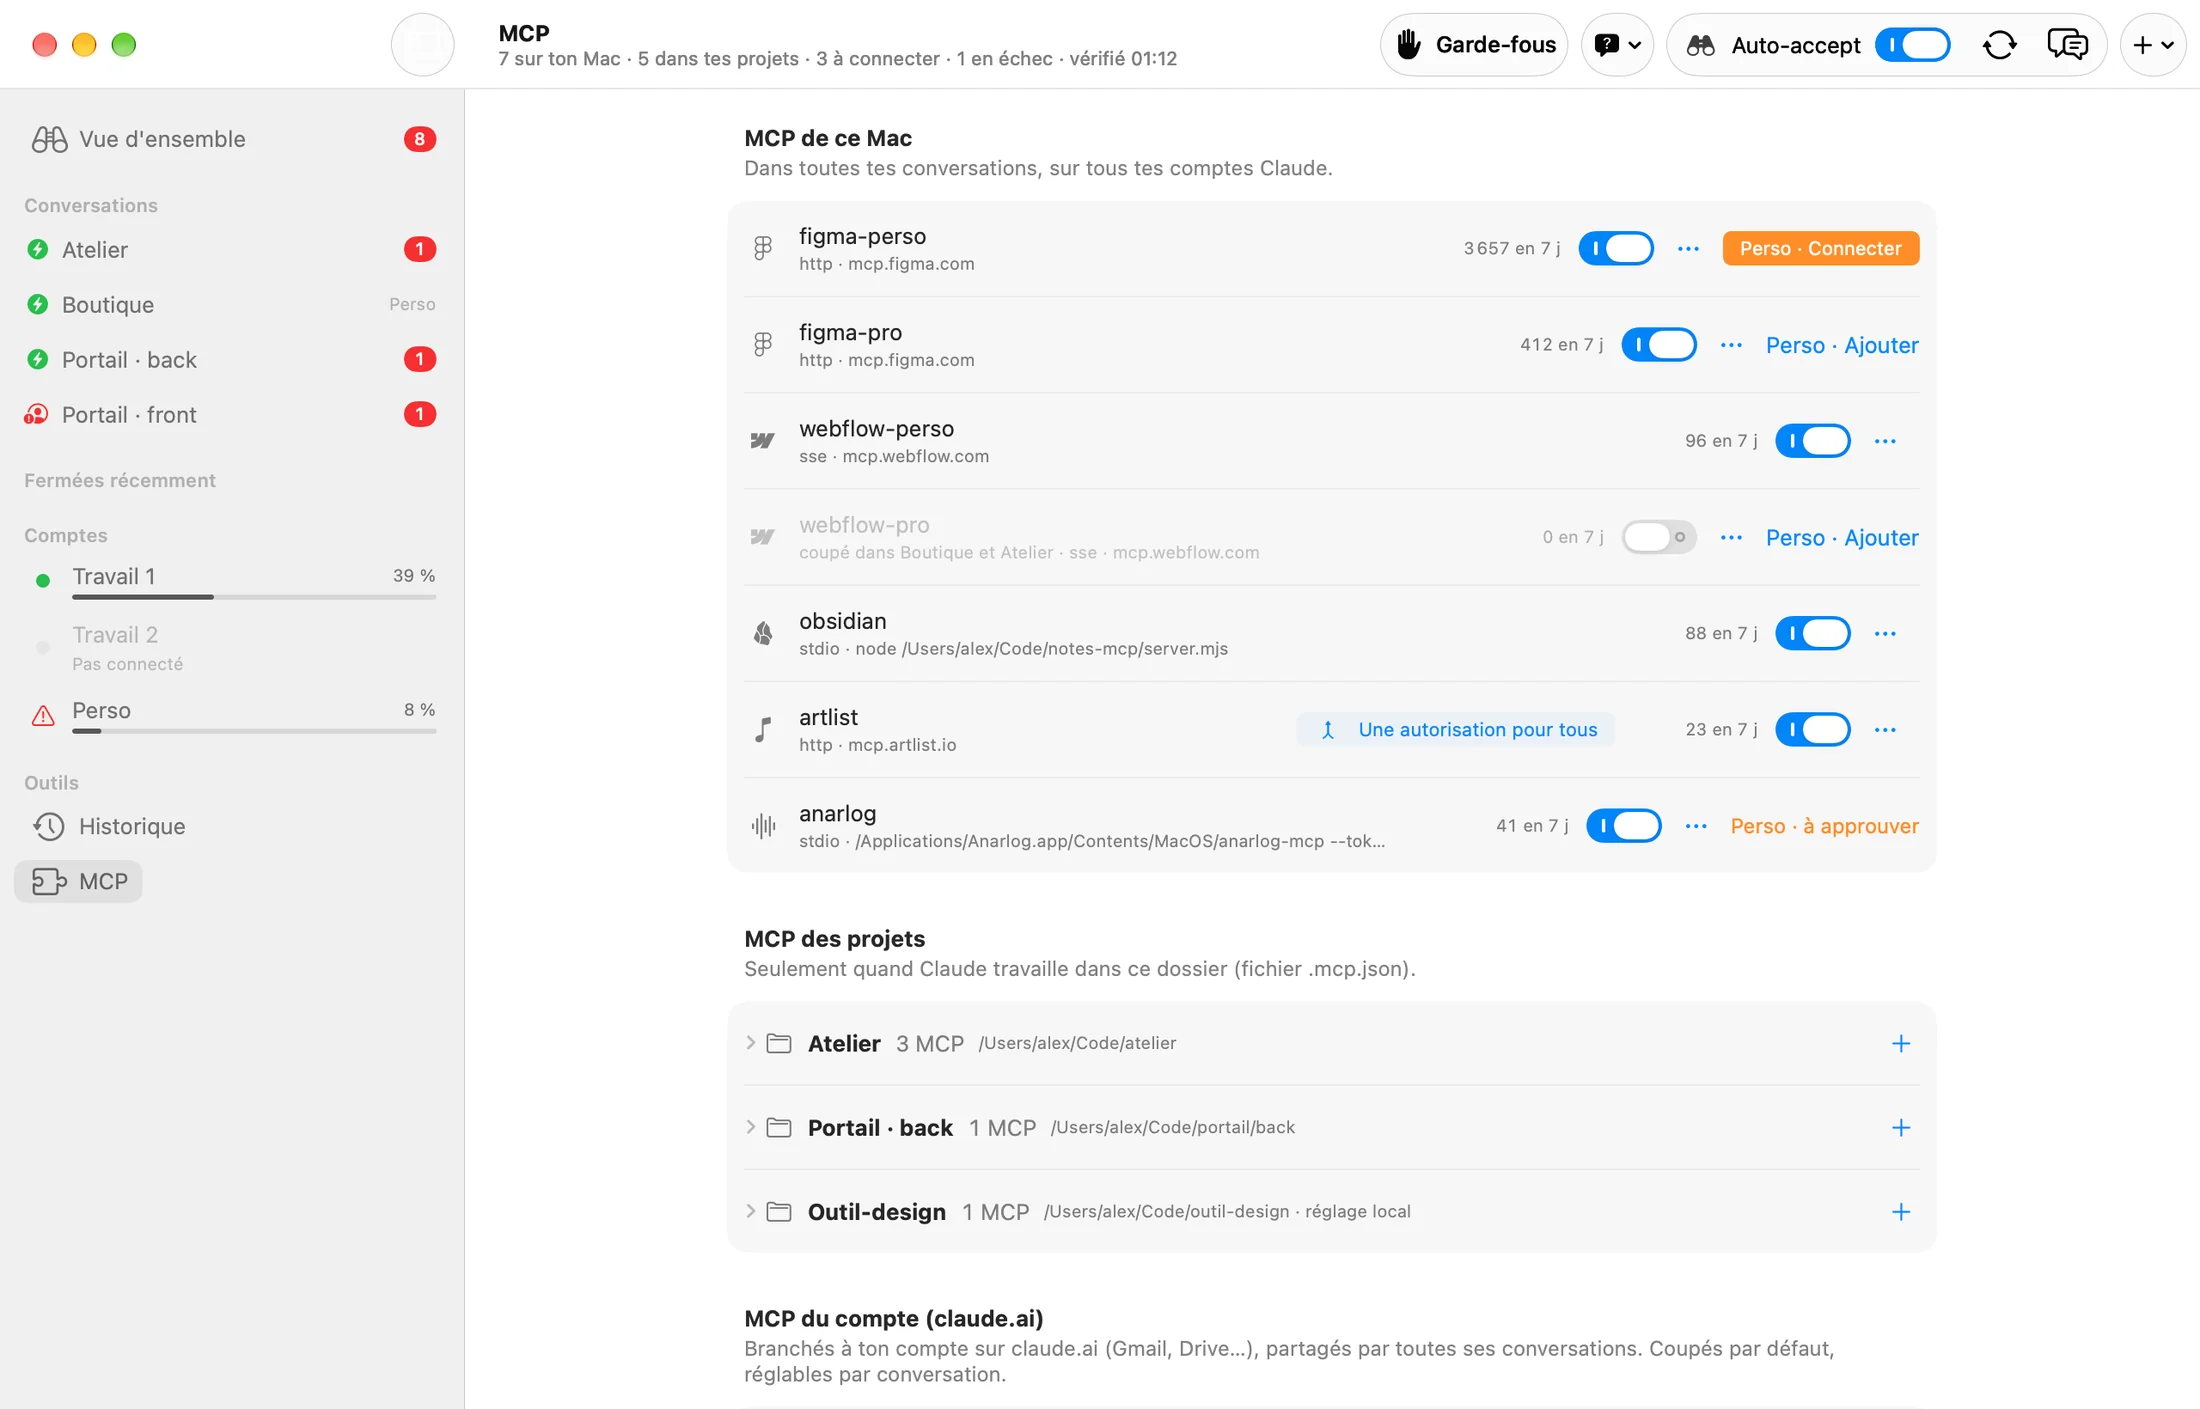Click the plus icon for Atelier project

click(x=1901, y=1043)
